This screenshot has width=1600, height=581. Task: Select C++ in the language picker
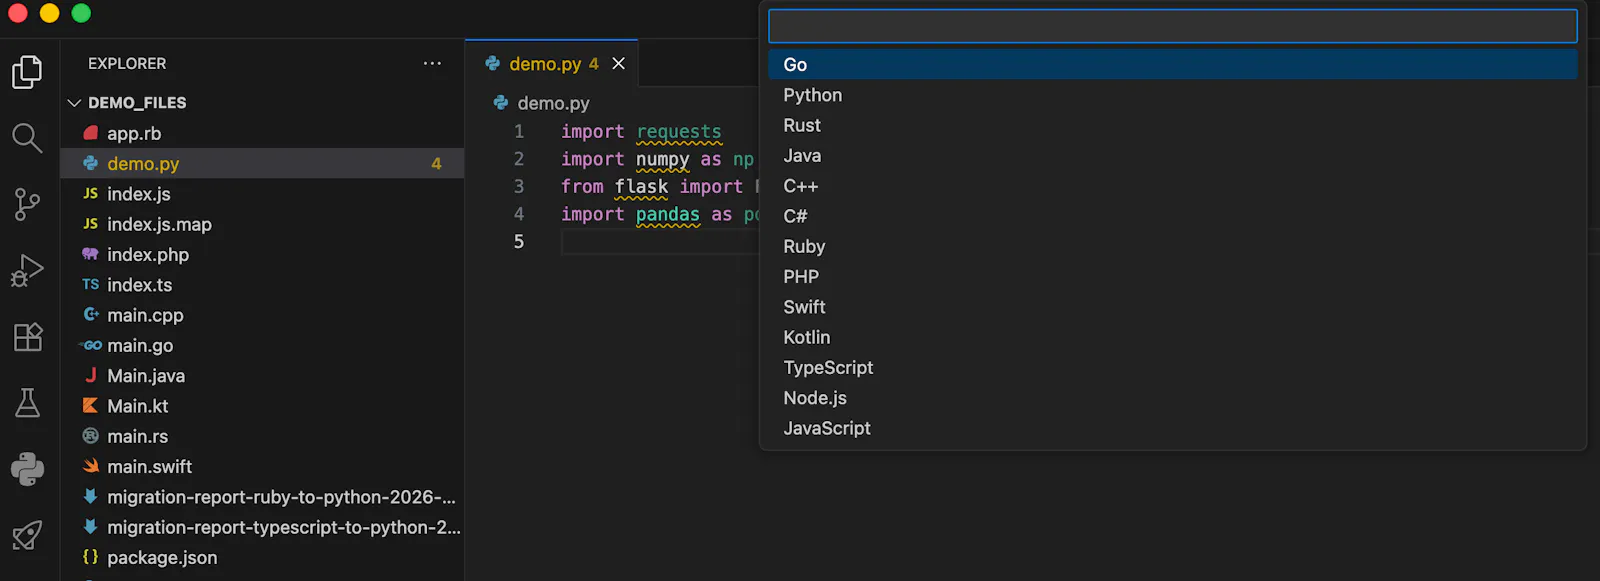pos(1172,186)
